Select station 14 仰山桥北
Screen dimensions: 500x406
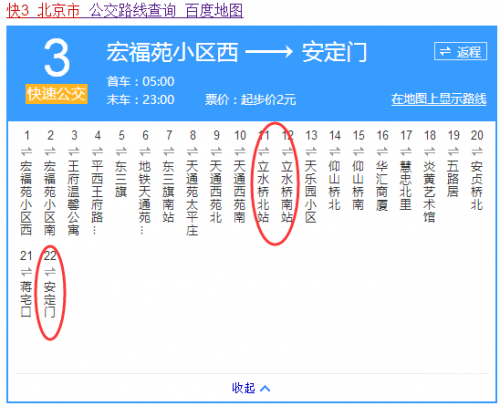click(335, 185)
